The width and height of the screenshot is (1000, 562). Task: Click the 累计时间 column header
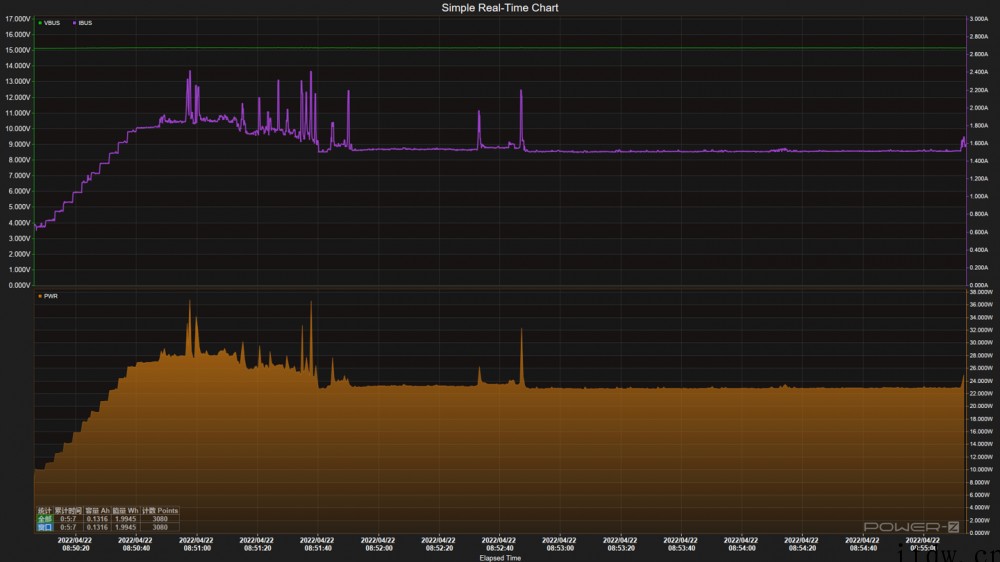[68, 511]
